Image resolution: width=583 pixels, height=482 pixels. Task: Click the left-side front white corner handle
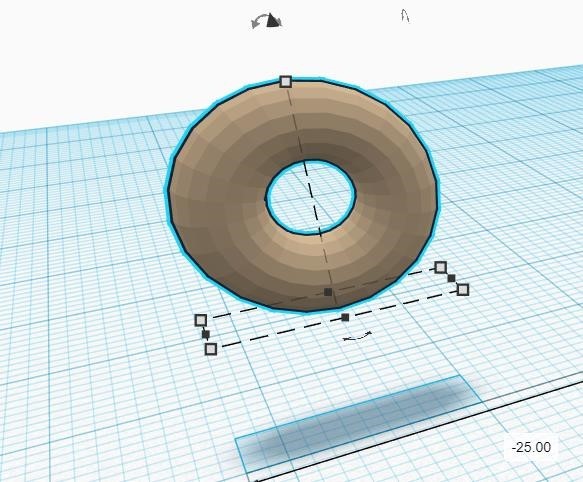click(x=211, y=349)
